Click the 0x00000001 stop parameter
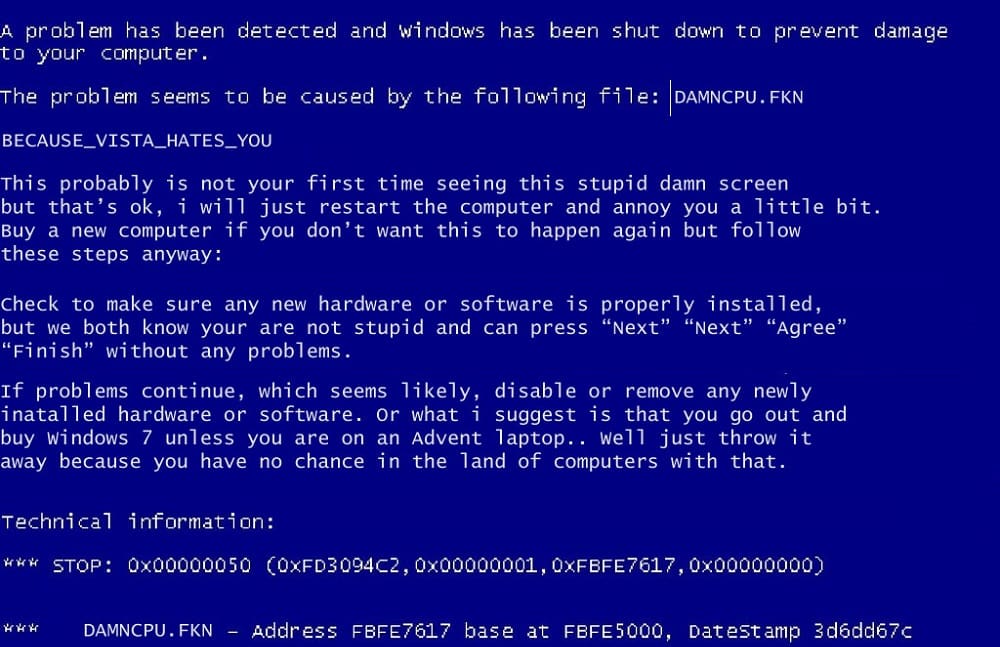Viewport: 1000px width, 647px height. coord(476,565)
